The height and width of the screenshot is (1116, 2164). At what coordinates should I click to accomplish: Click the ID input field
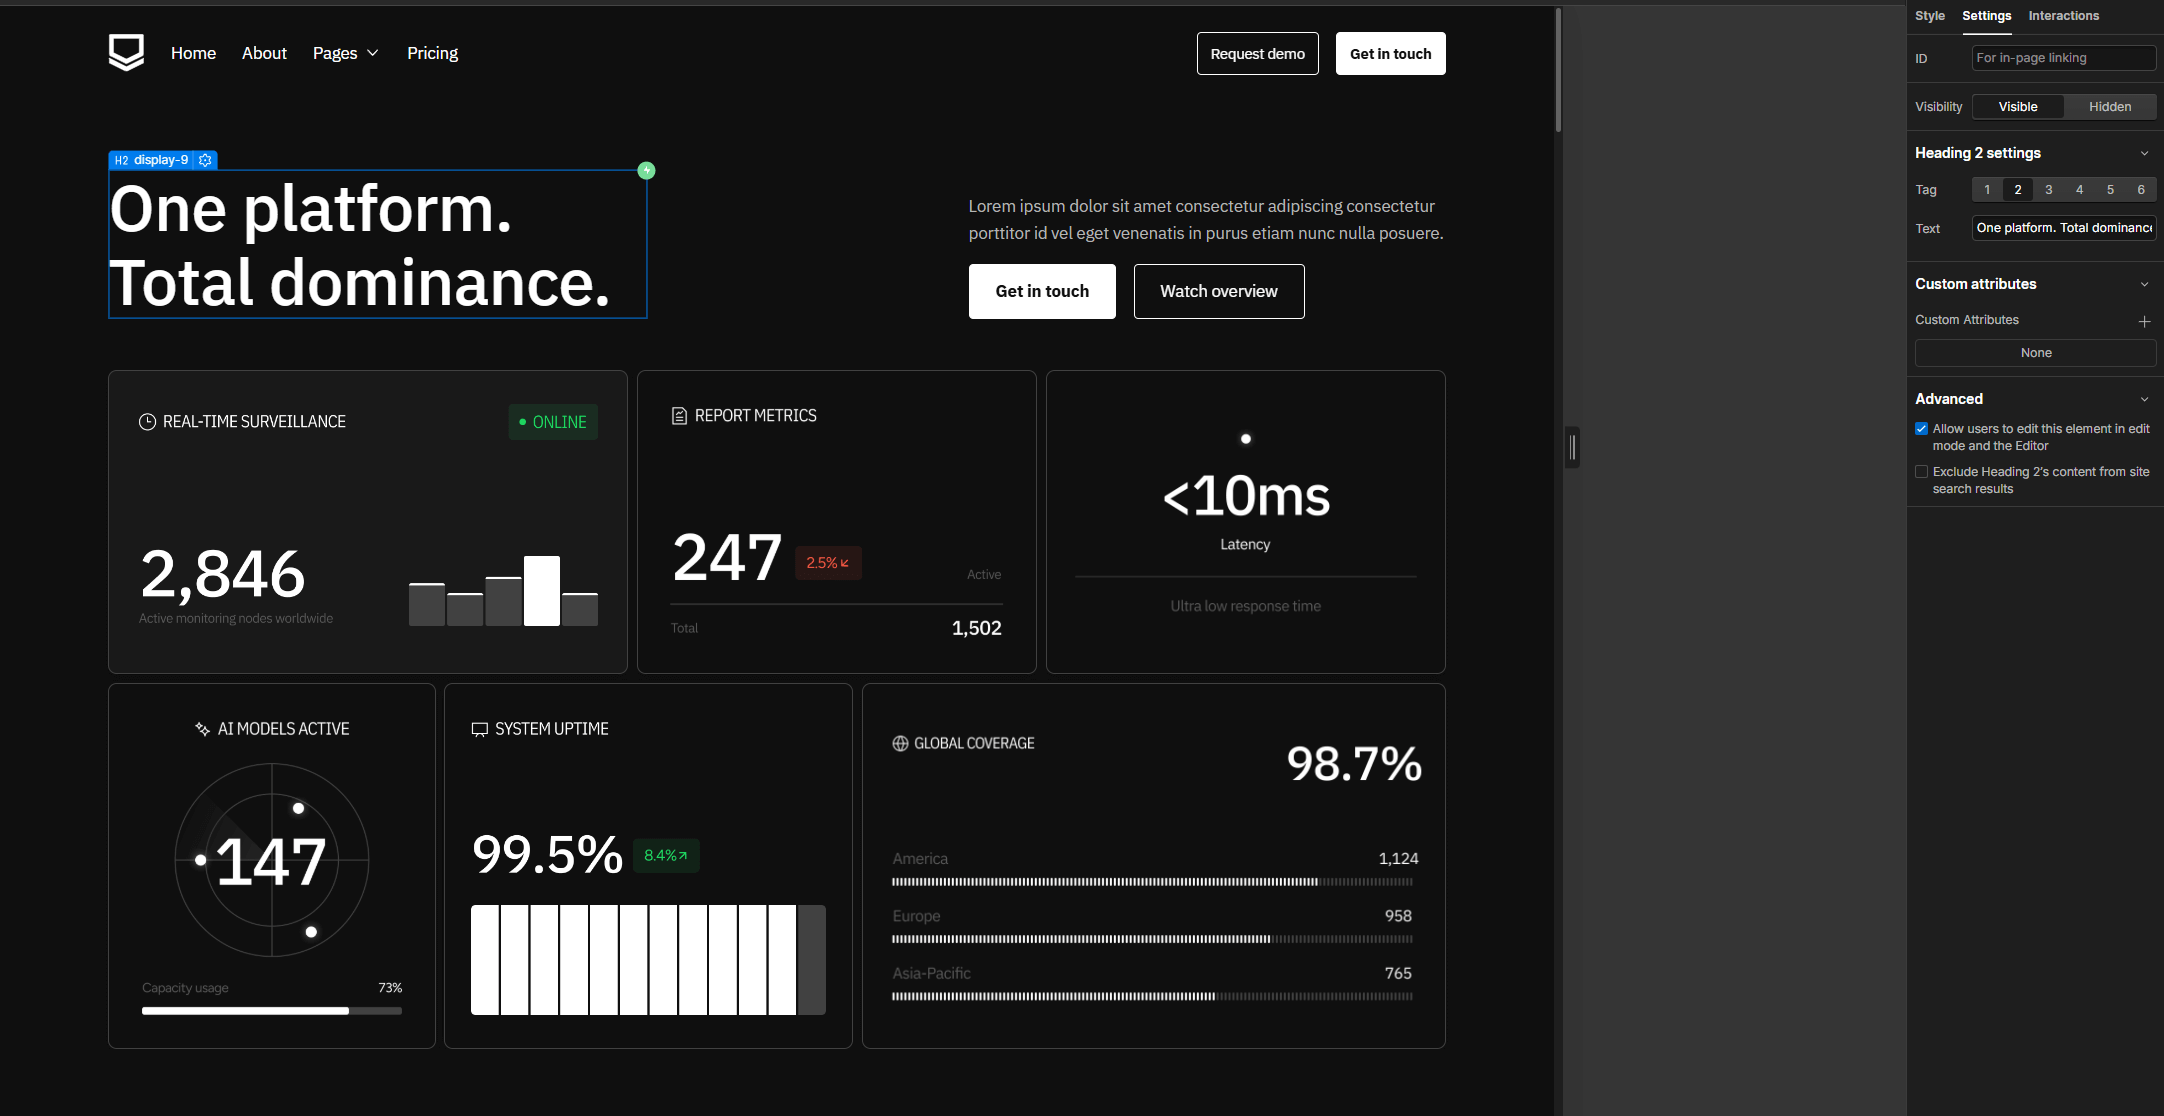2063,58
